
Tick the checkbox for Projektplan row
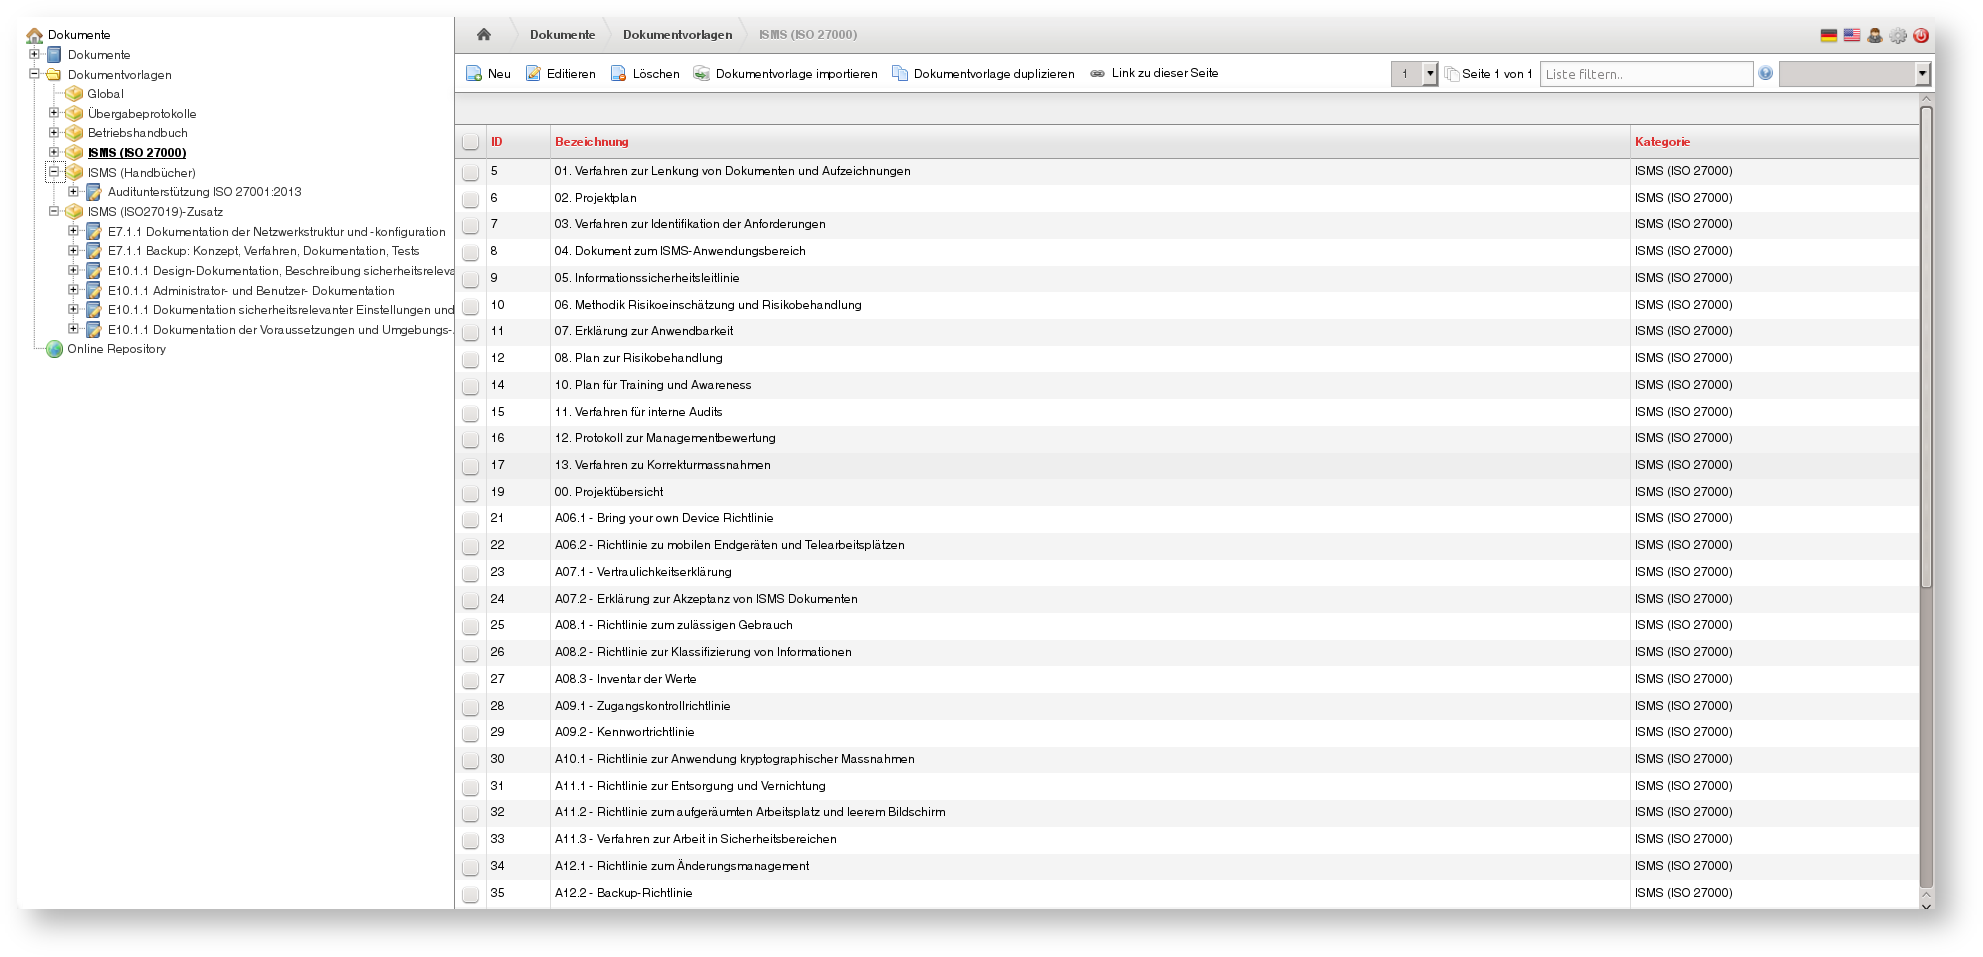470,199
